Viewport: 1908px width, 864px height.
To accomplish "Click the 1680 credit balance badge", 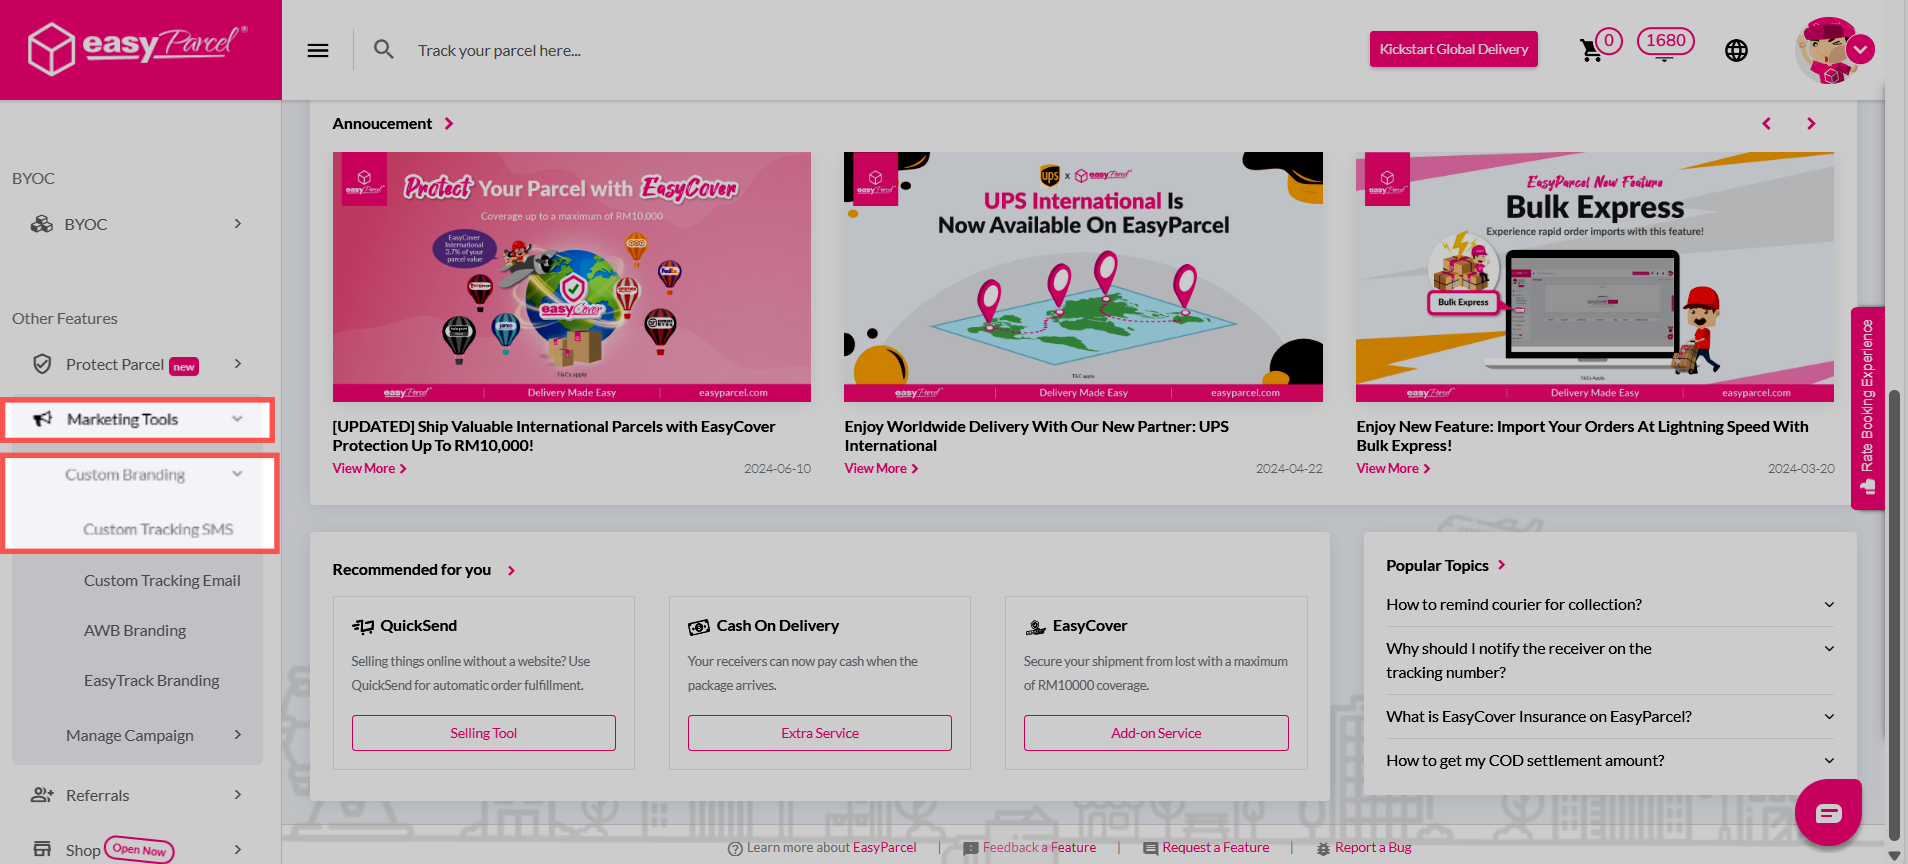I will (x=1665, y=41).
